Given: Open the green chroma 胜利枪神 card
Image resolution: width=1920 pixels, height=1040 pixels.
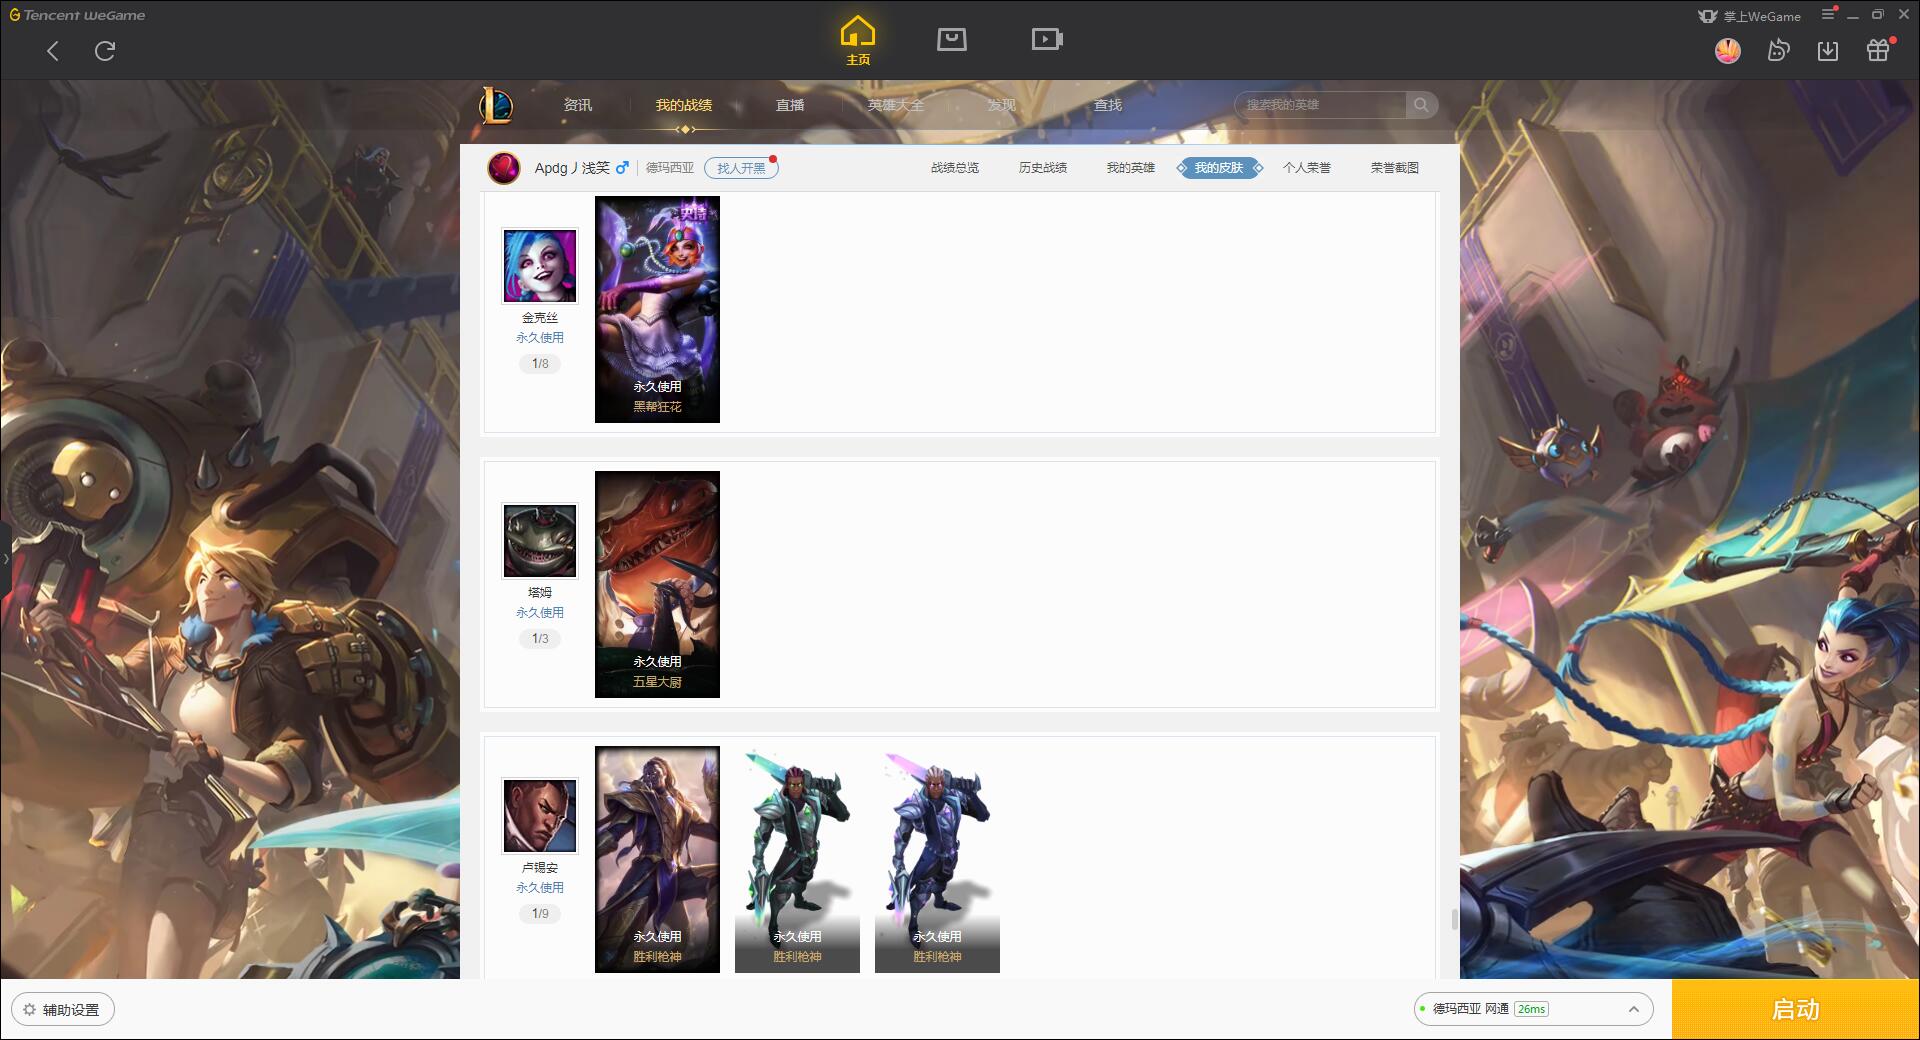Looking at the screenshot, I should (797, 859).
